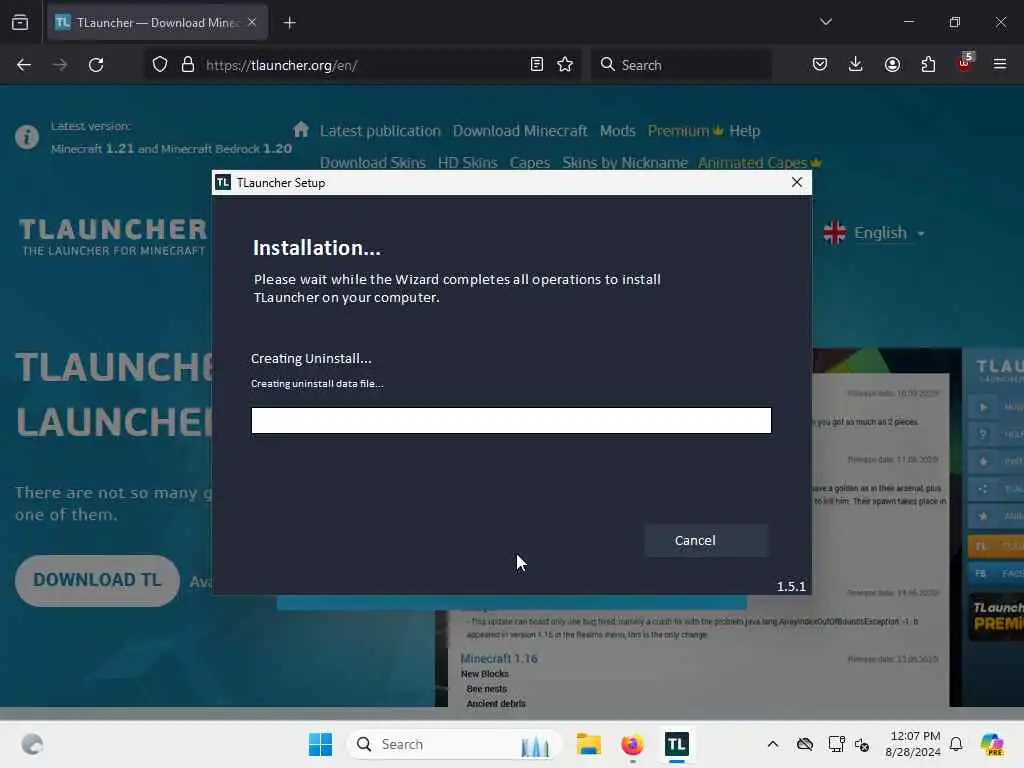Image resolution: width=1024 pixels, height=768 pixels.
Task: Open Animated Capes link
Action: 760,162
